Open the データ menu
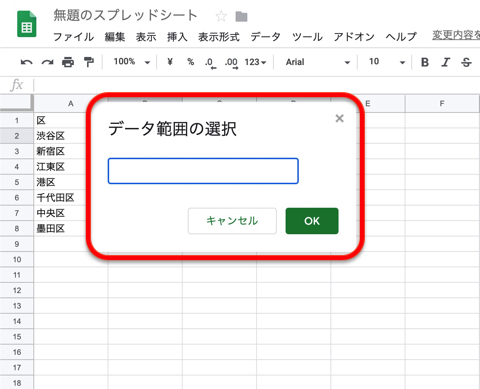The image size is (480, 389). (x=266, y=37)
